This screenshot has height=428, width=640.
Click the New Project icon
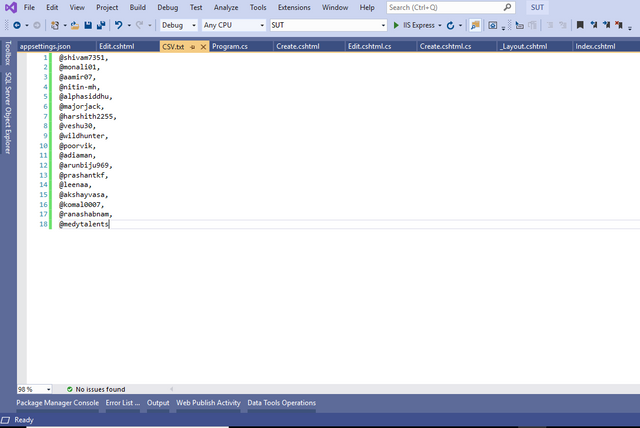[55, 25]
